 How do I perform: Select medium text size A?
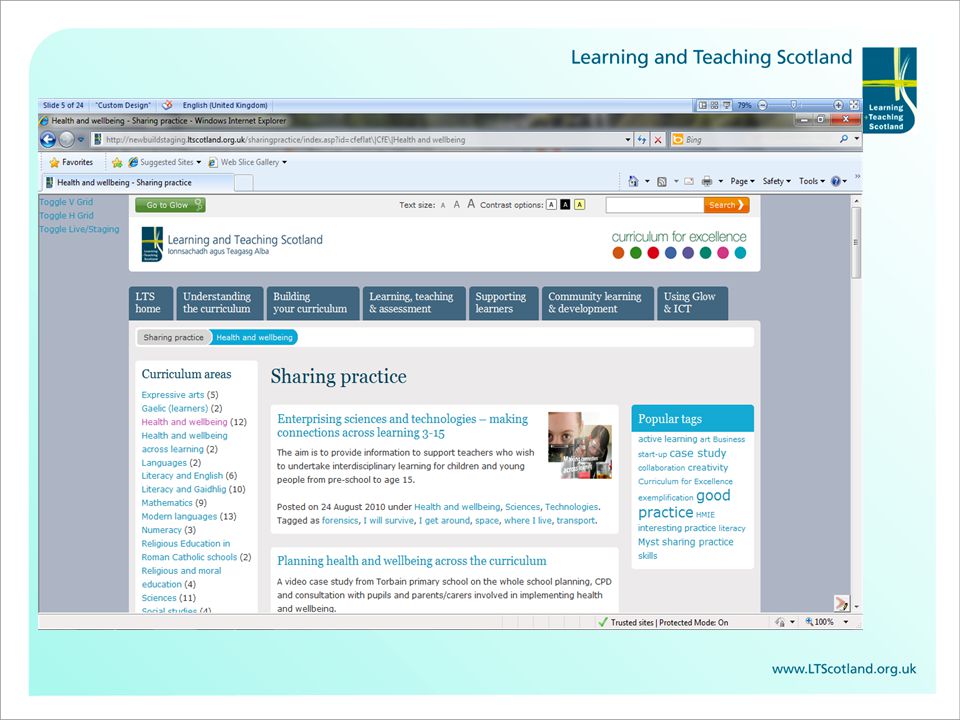tap(456, 204)
